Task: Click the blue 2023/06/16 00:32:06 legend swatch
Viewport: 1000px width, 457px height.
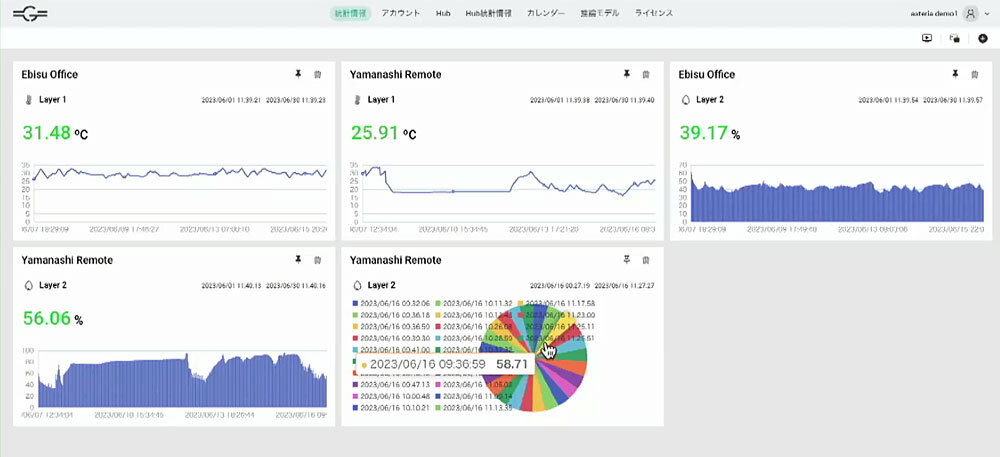Action: tap(355, 302)
